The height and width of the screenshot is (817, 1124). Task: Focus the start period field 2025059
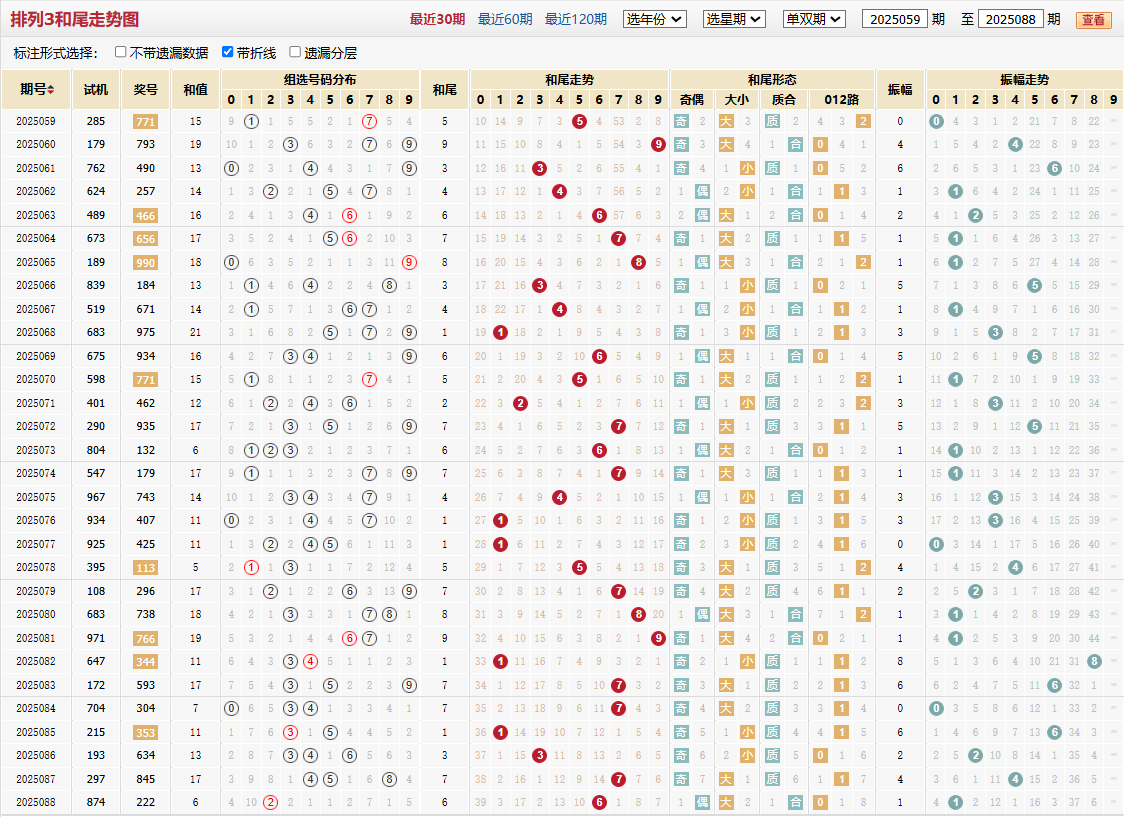[x=895, y=19]
